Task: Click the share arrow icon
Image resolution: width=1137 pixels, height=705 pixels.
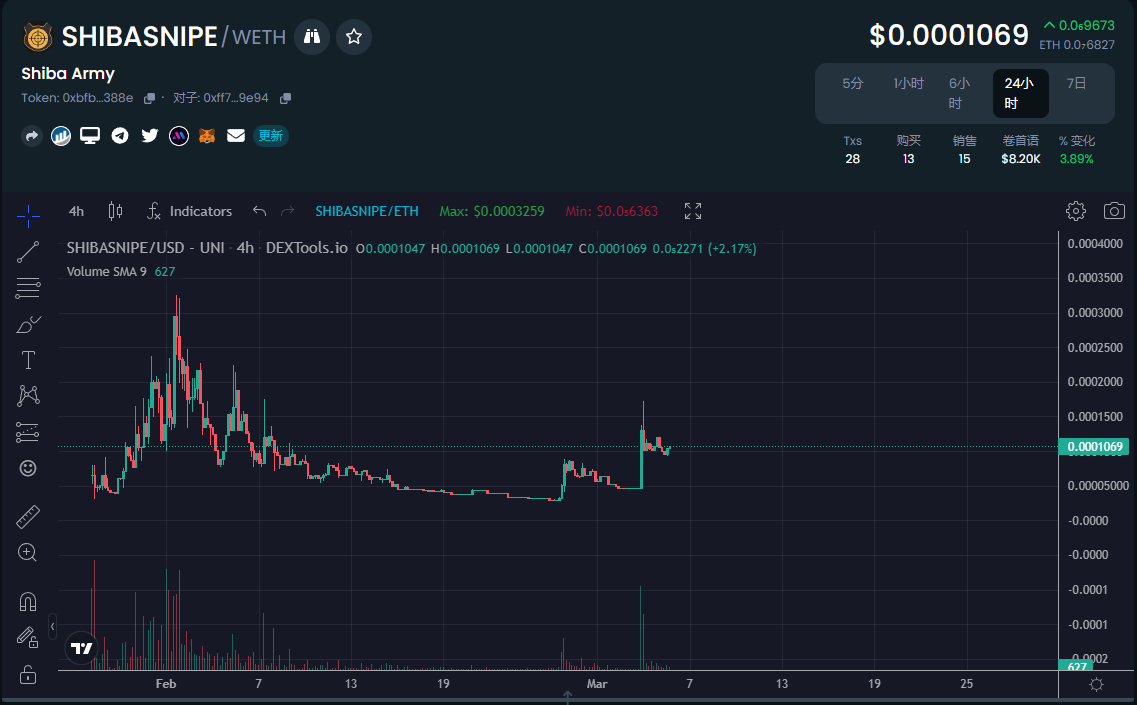Action: pyautogui.click(x=32, y=136)
